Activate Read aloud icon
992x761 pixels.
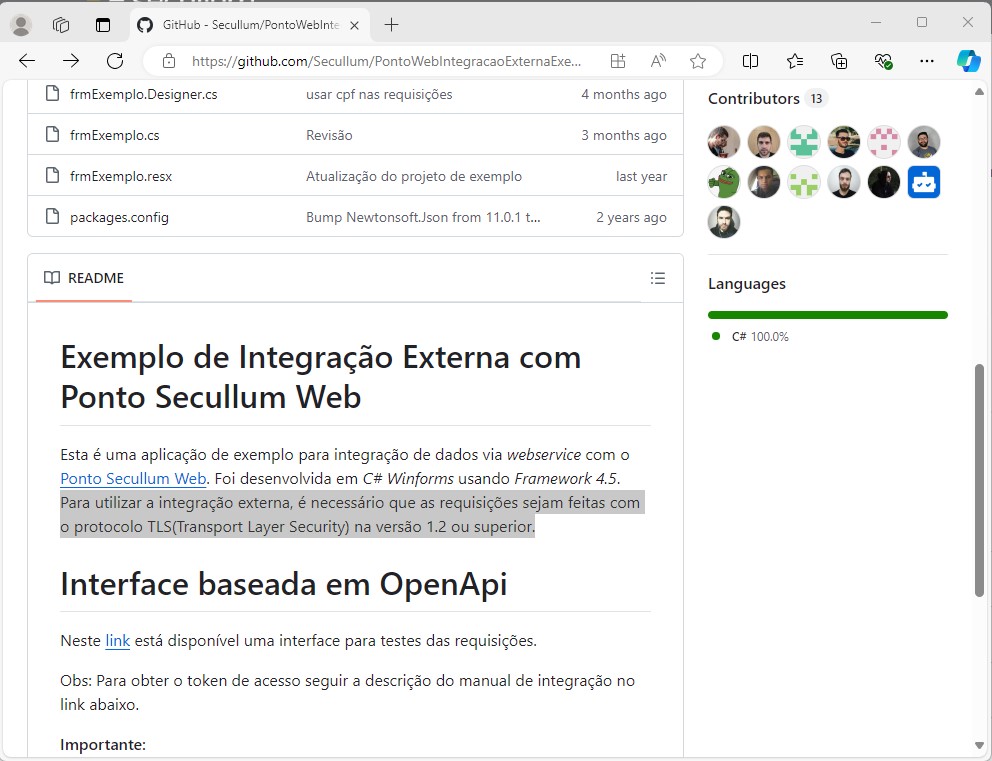[658, 61]
